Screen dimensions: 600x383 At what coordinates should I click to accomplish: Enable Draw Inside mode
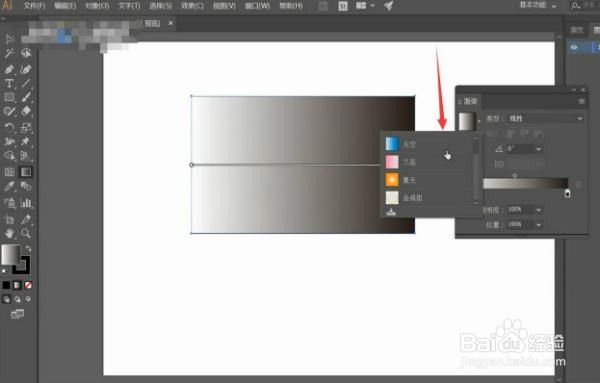(x=28, y=299)
